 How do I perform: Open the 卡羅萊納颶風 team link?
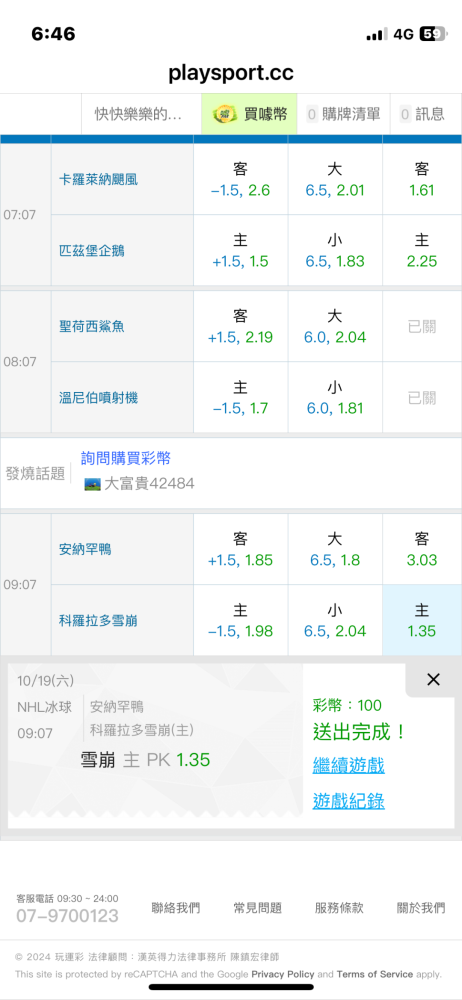[x=98, y=180]
